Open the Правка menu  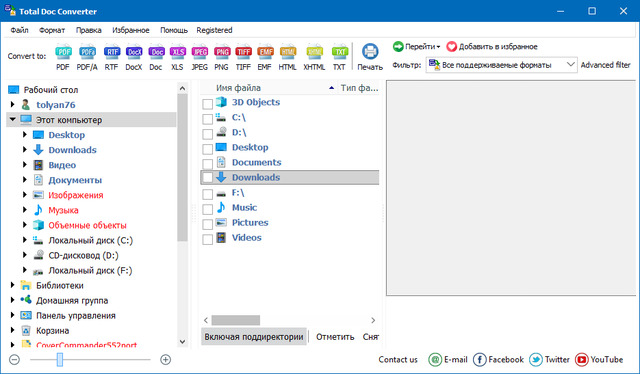pos(89,30)
